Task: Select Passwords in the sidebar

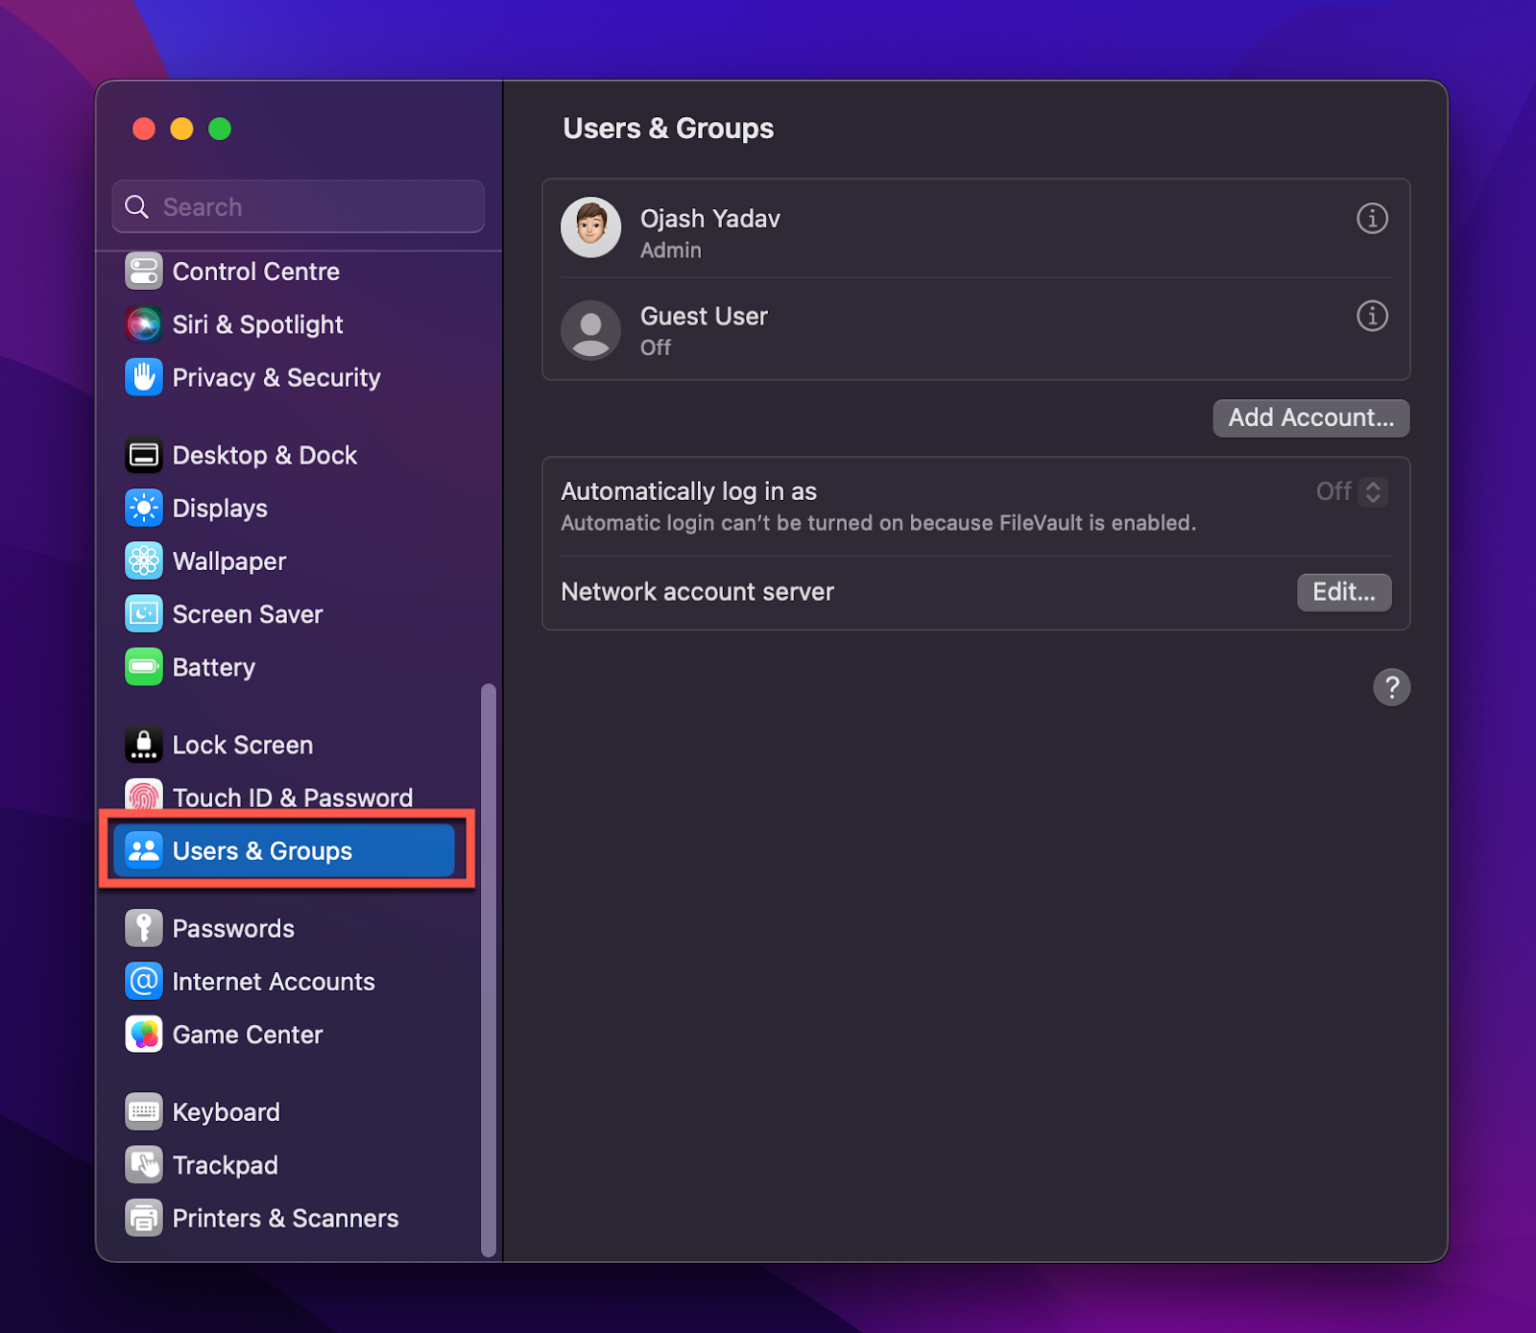Action: pyautogui.click(x=233, y=928)
